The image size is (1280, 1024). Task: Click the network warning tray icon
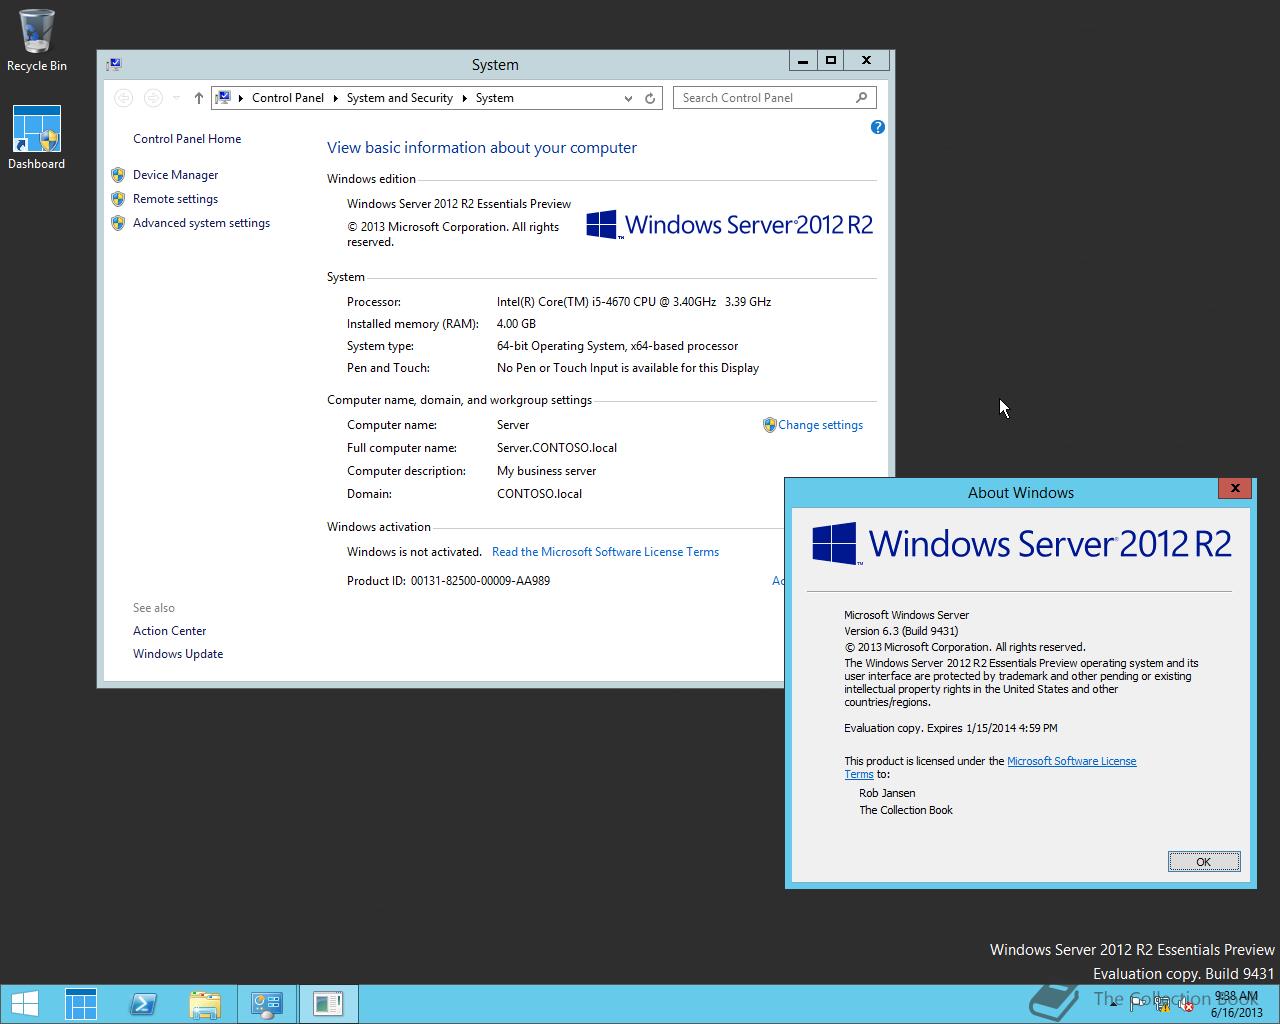point(1162,1004)
